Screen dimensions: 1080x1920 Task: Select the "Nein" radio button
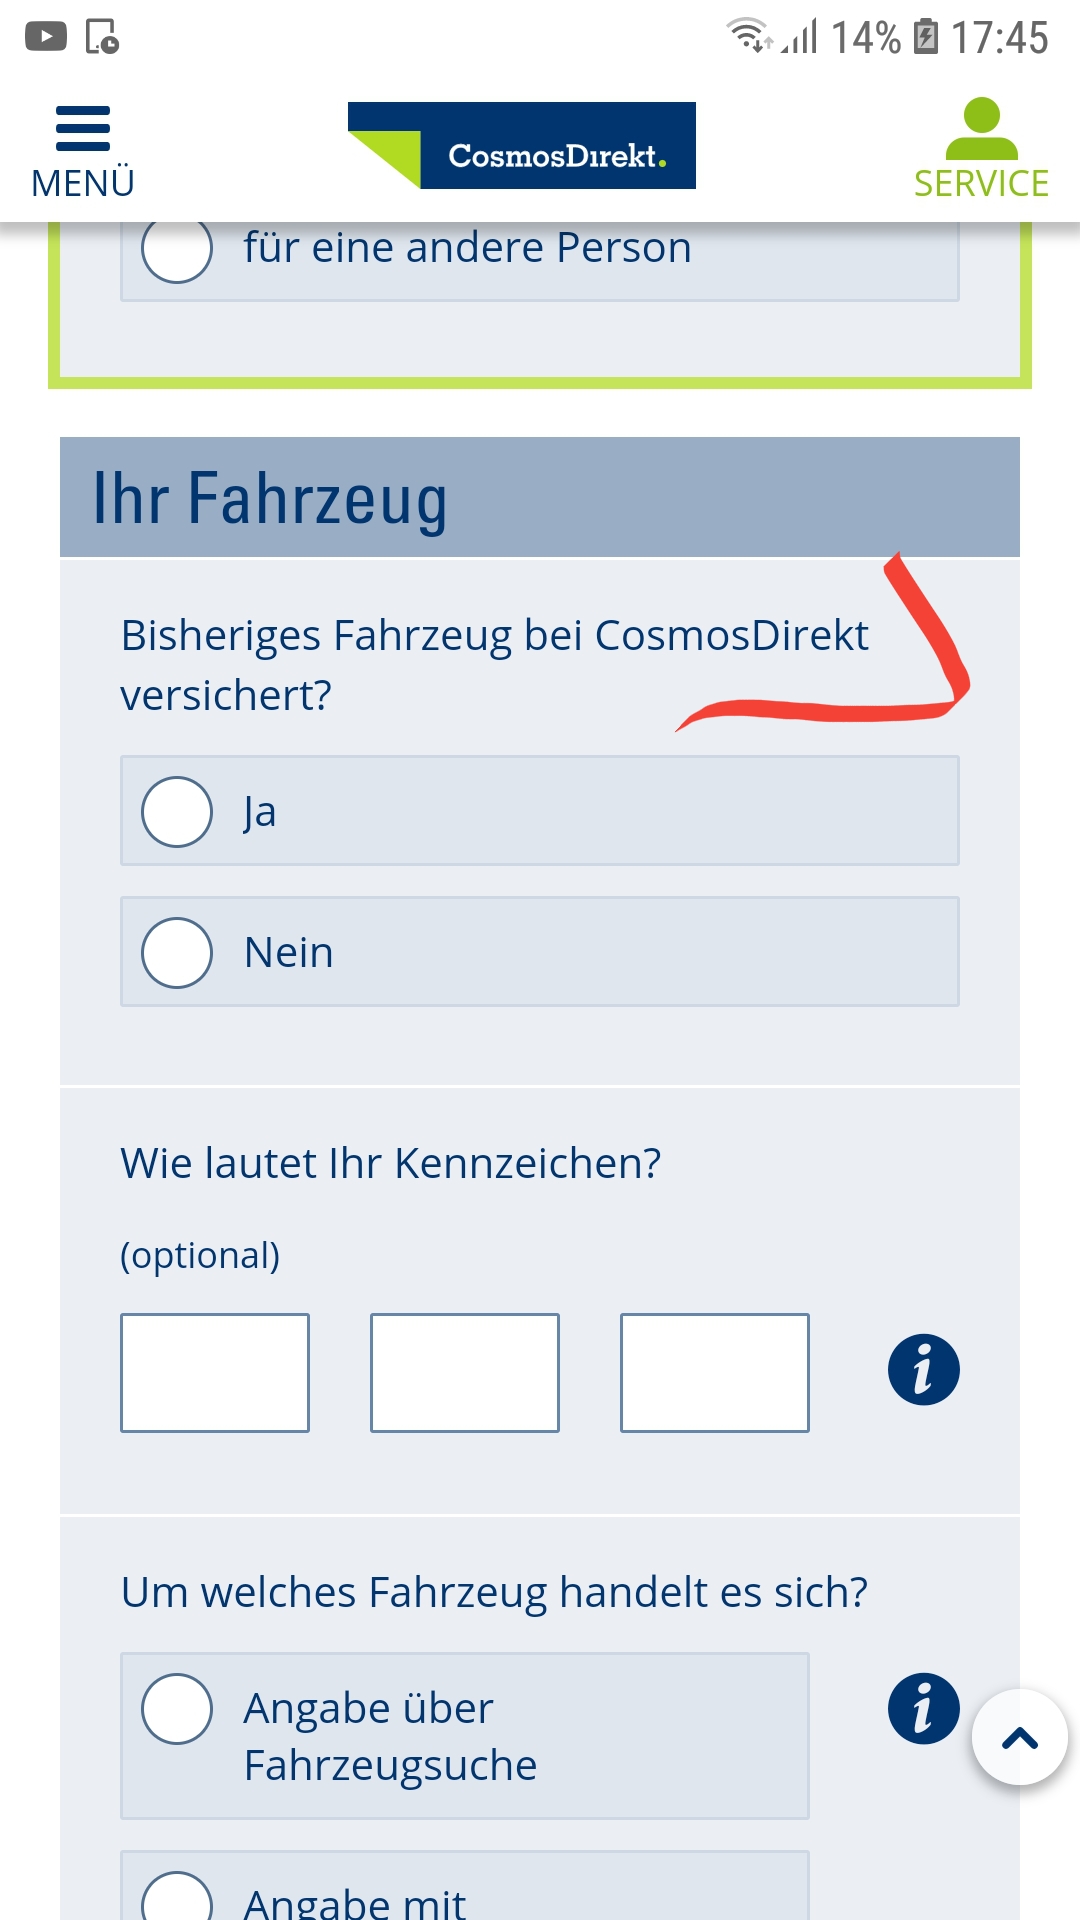pos(177,953)
